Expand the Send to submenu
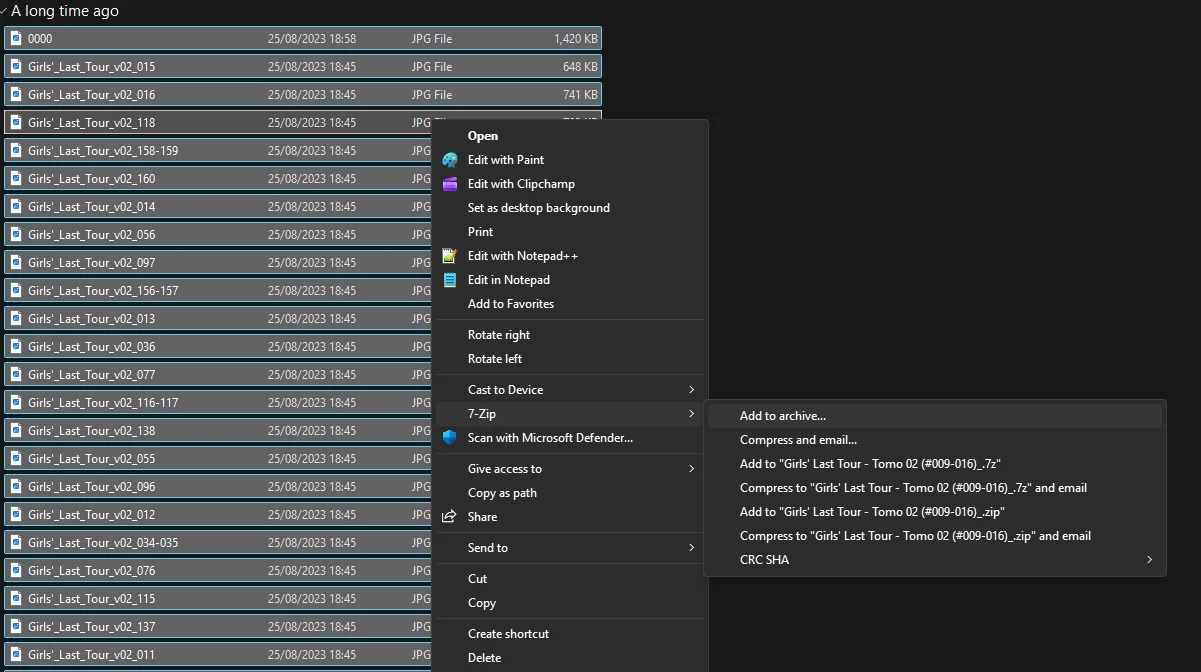Viewport: 1201px width, 672px height. (x=691, y=548)
